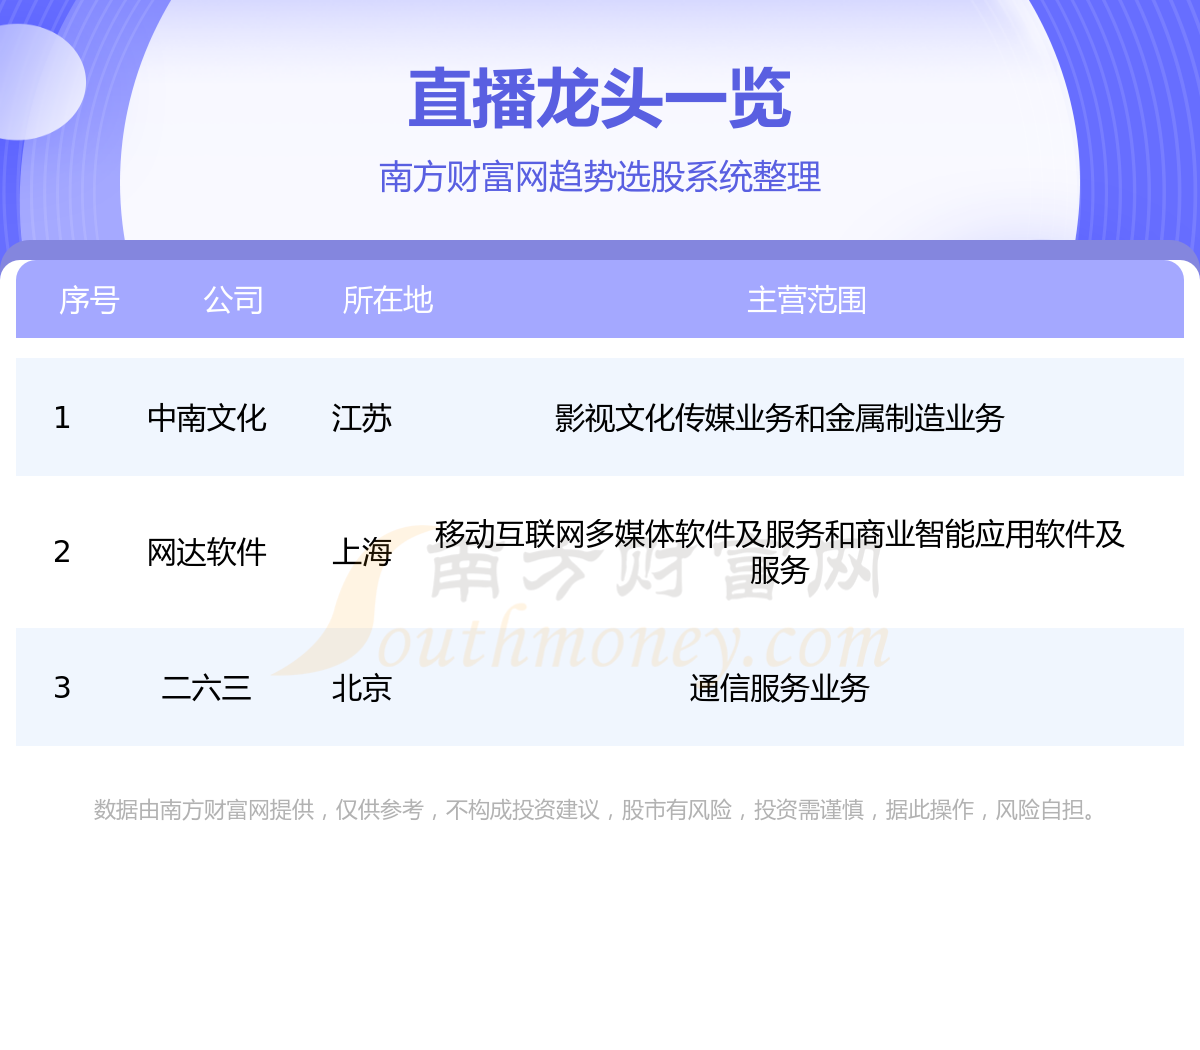Click location 江苏 in first row

(361, 418)
